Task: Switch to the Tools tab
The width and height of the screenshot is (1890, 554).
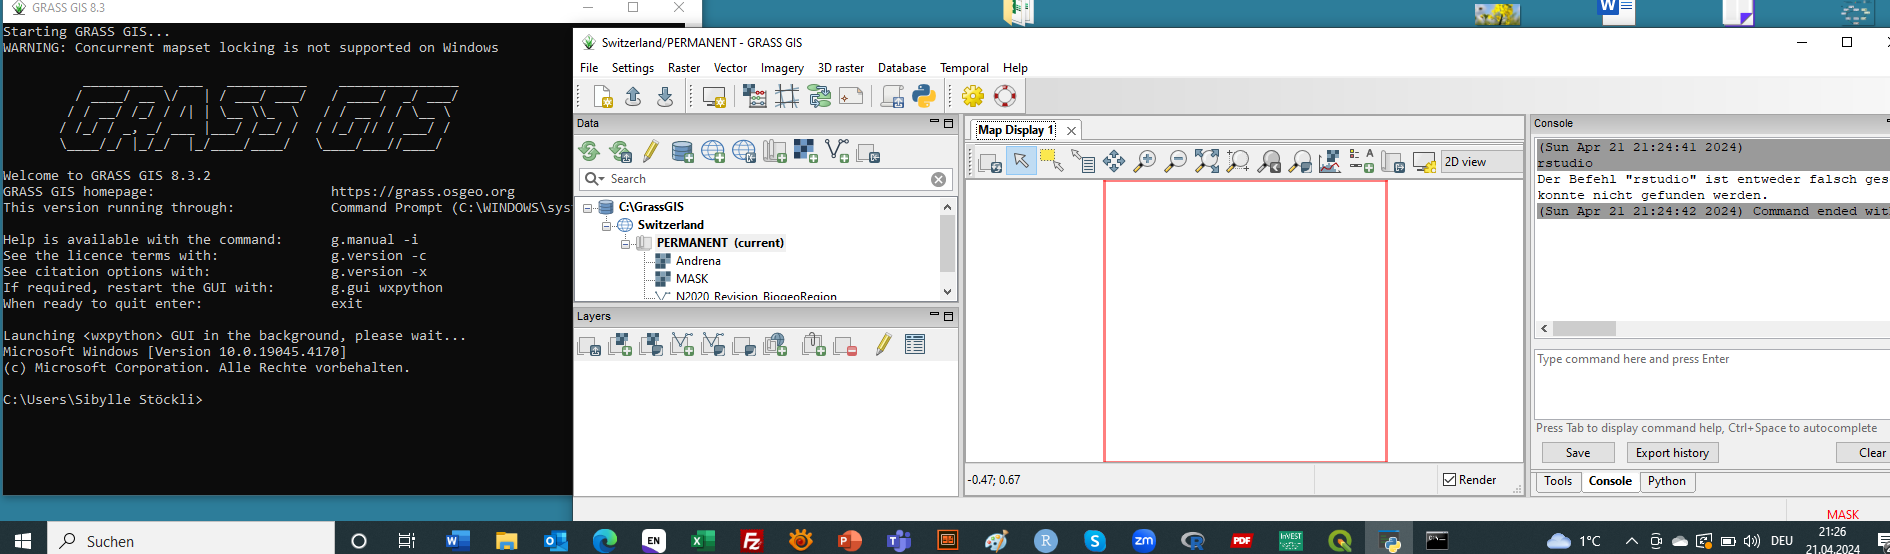Action: [x=1558, y=481]
